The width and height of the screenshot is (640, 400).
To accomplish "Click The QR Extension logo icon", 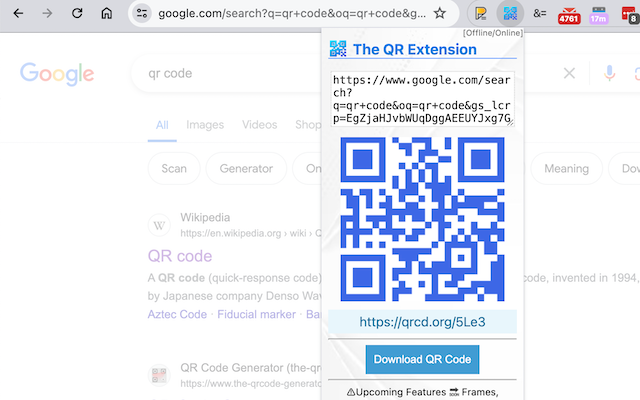I will [x=338, y=49].
